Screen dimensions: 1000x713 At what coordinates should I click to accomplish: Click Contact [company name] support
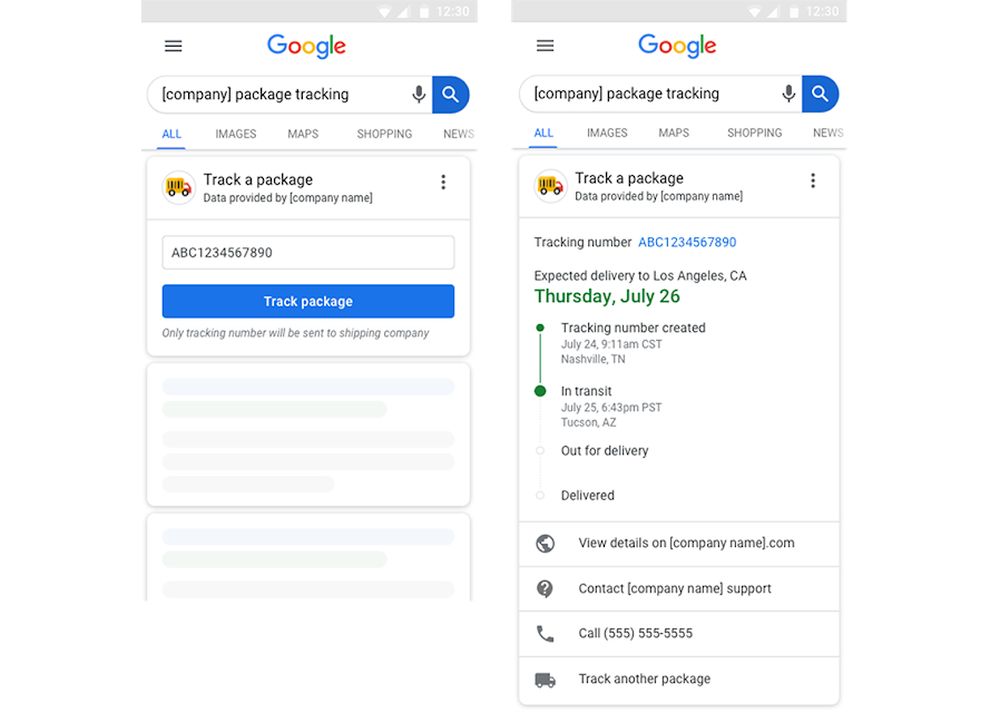(674, 589)
